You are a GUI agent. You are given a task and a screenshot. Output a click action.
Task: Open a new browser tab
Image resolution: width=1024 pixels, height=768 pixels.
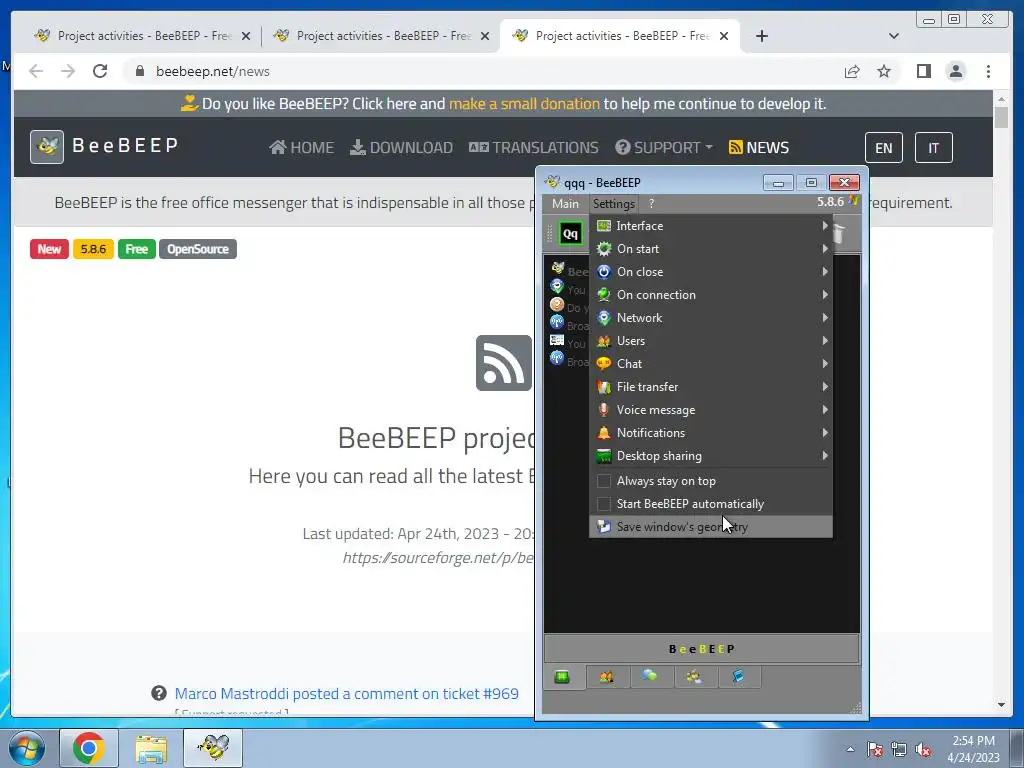pyautogui.click(x=761, y=36)
